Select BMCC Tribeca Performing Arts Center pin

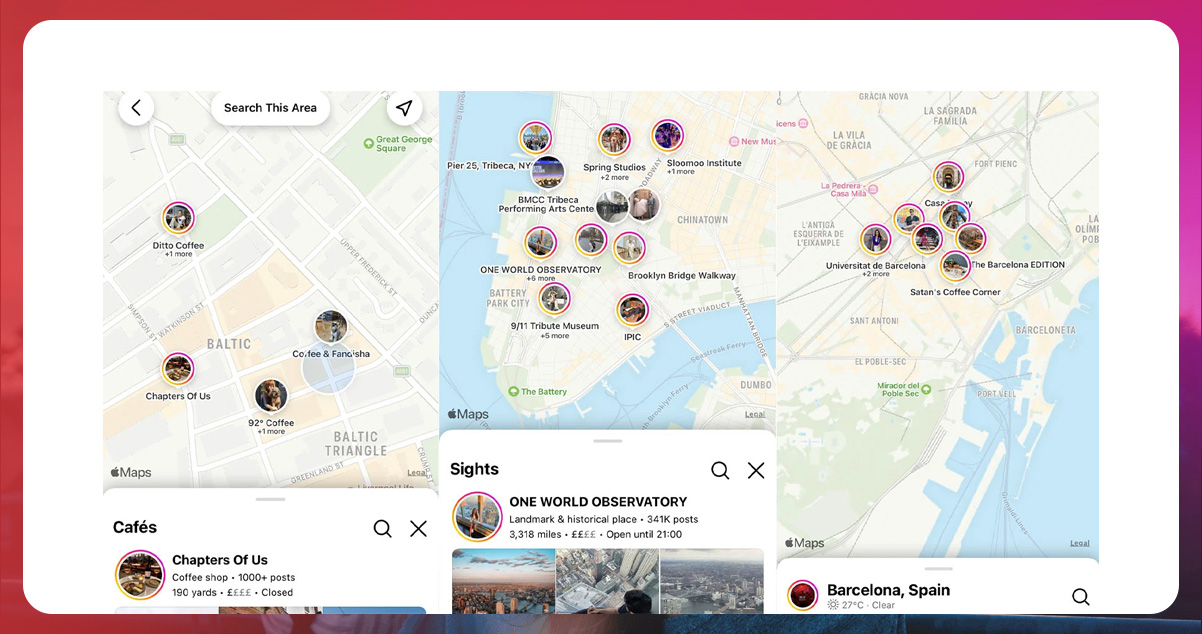pyautogui.click(x=547, y=172)
